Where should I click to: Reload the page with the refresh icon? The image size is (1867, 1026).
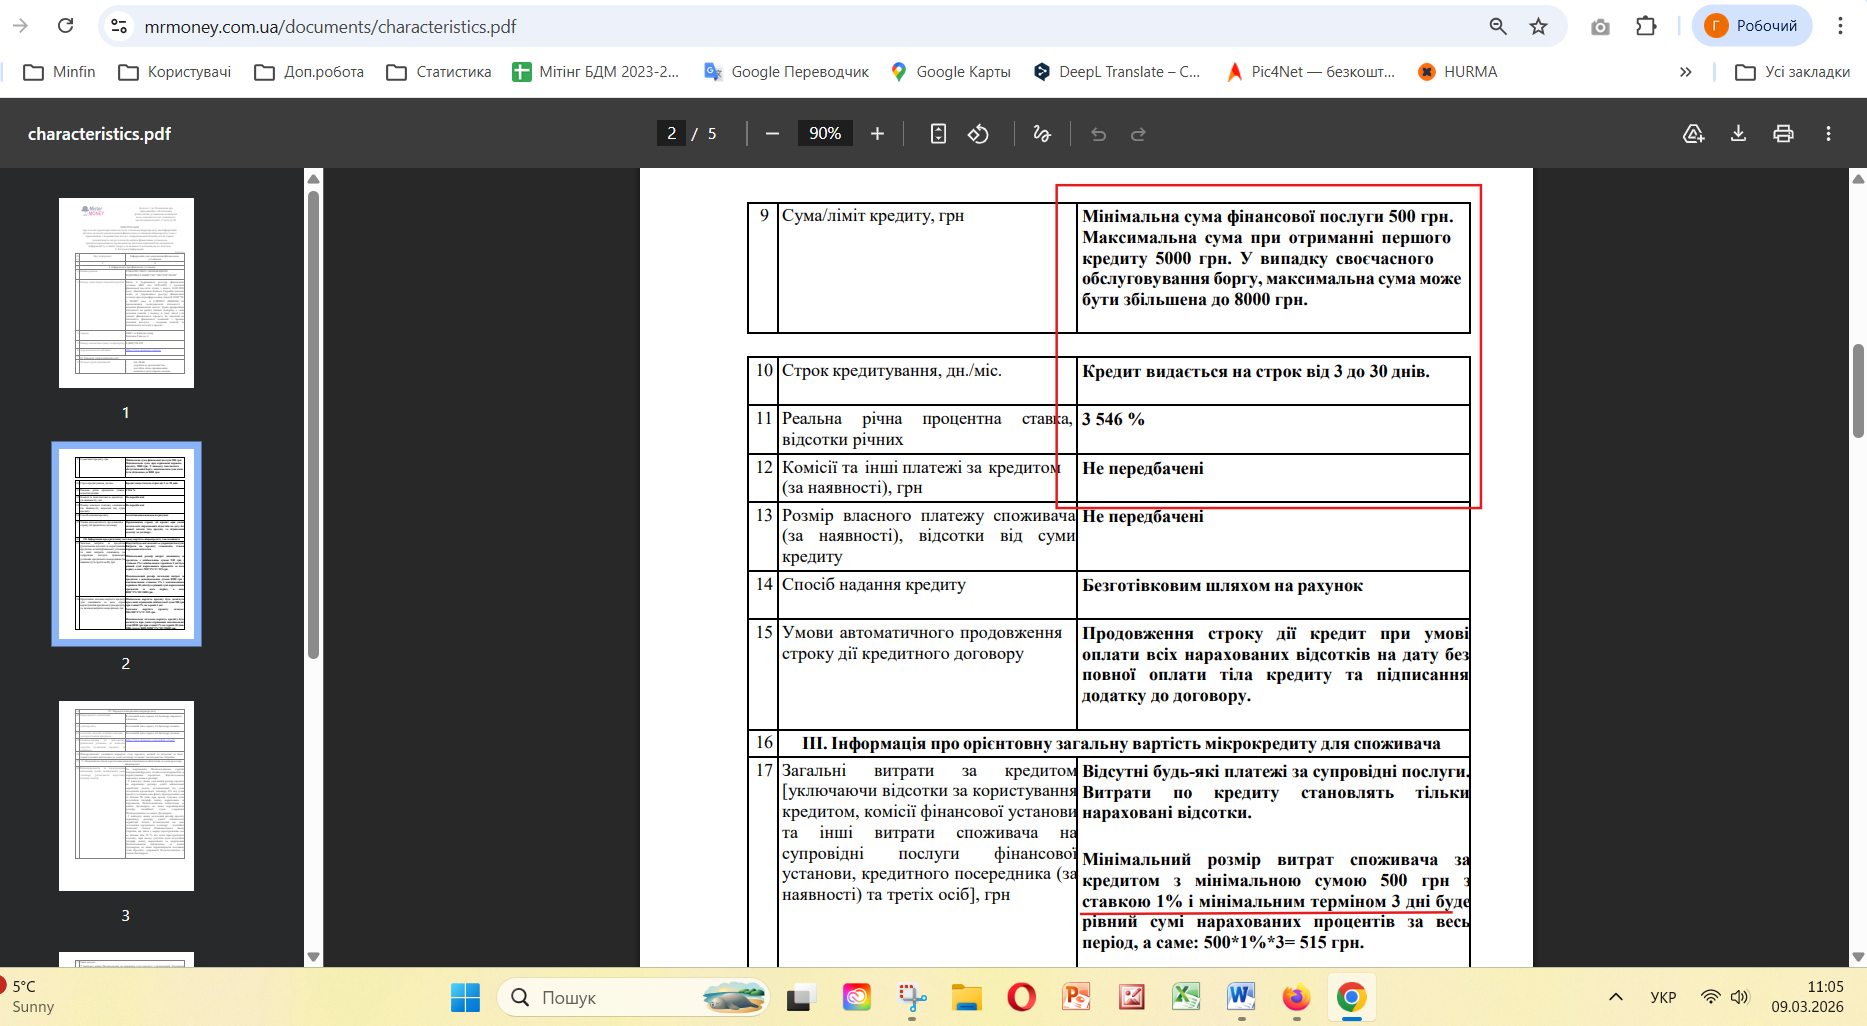pyautogui.click(x=66, y=26)
